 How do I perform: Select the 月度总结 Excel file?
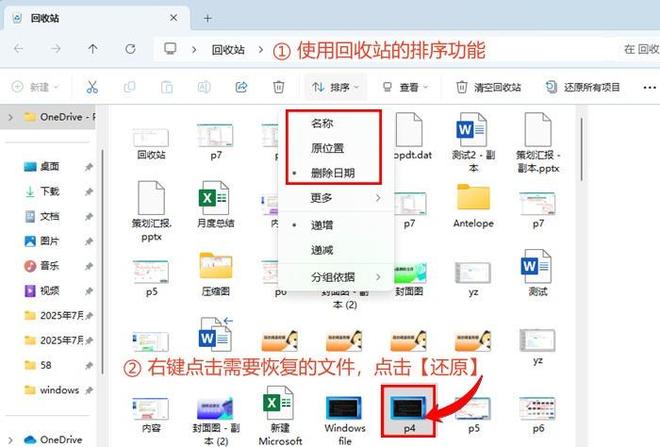pos(215,204)
